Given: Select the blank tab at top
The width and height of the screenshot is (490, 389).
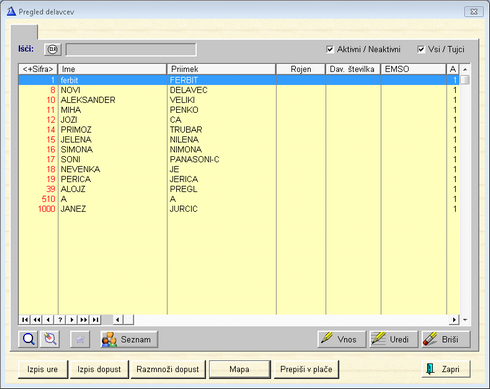Looking at the screenshot, I should (x=24, y=32).
